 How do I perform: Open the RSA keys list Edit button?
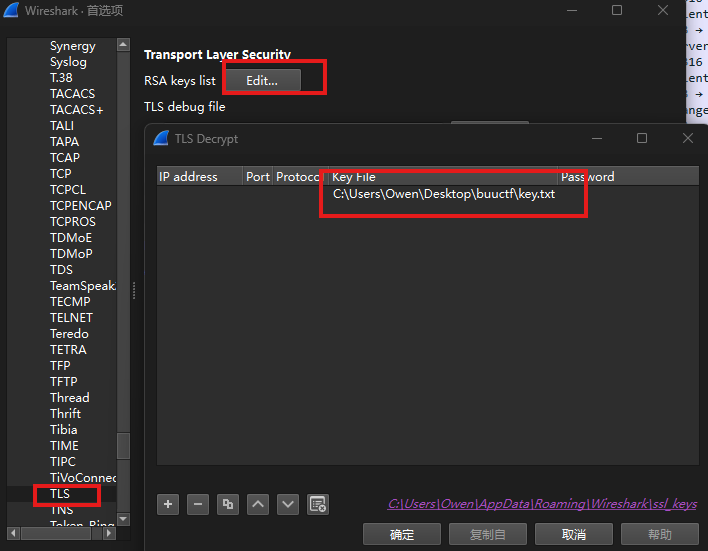coord(263,80)
